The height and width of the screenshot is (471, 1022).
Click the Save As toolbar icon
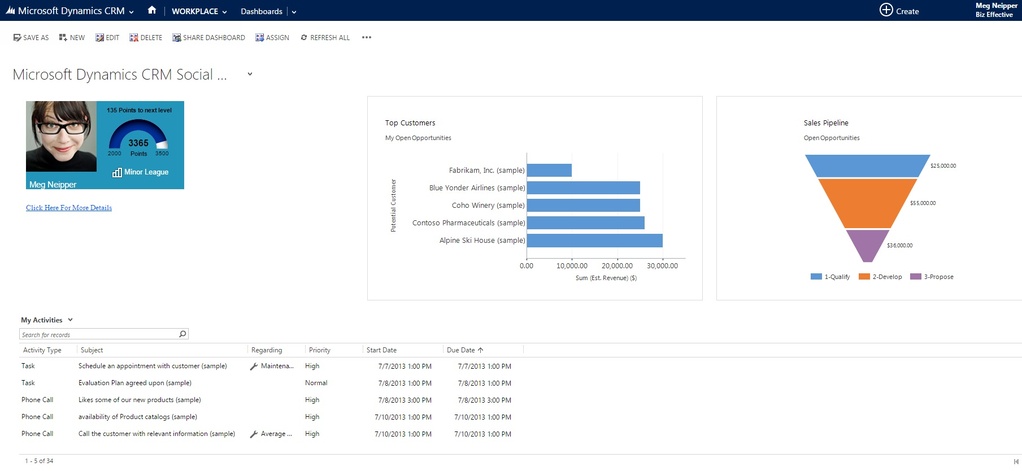pyautogui.click(x=17, y=38)
